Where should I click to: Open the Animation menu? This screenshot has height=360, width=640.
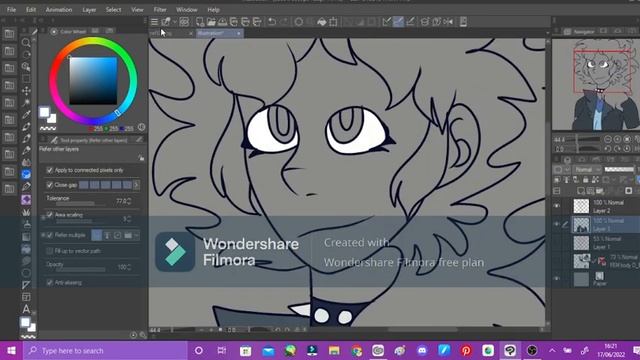pos(59,9)
